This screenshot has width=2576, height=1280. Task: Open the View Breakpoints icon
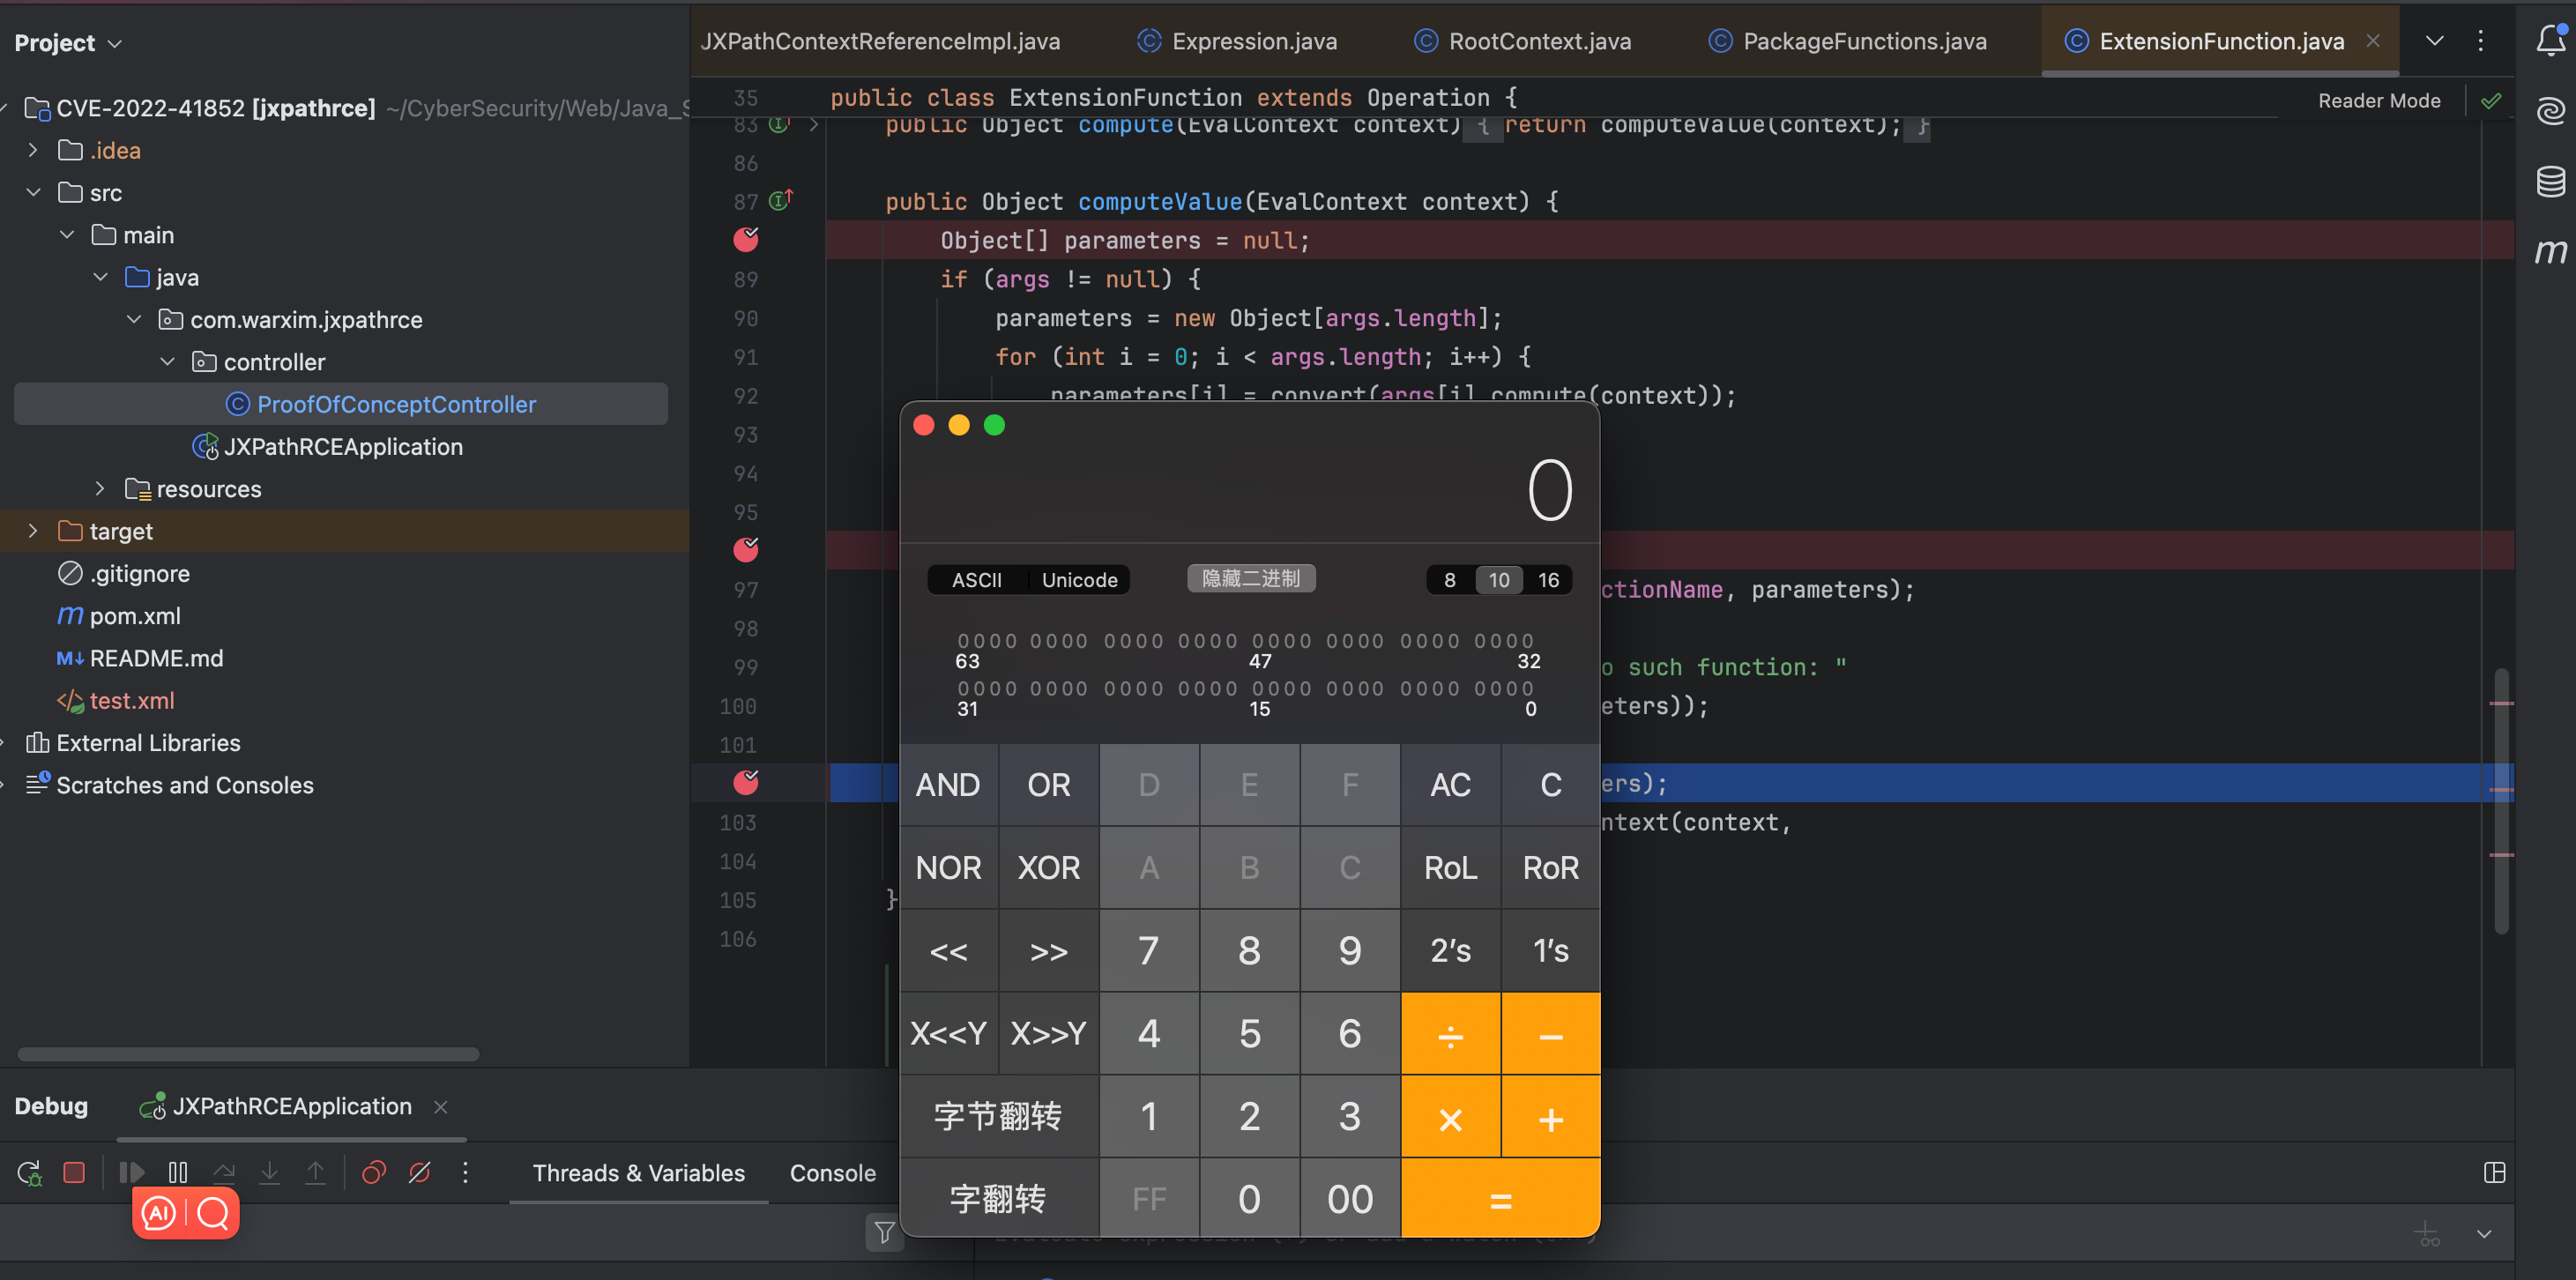[374, 1172]
